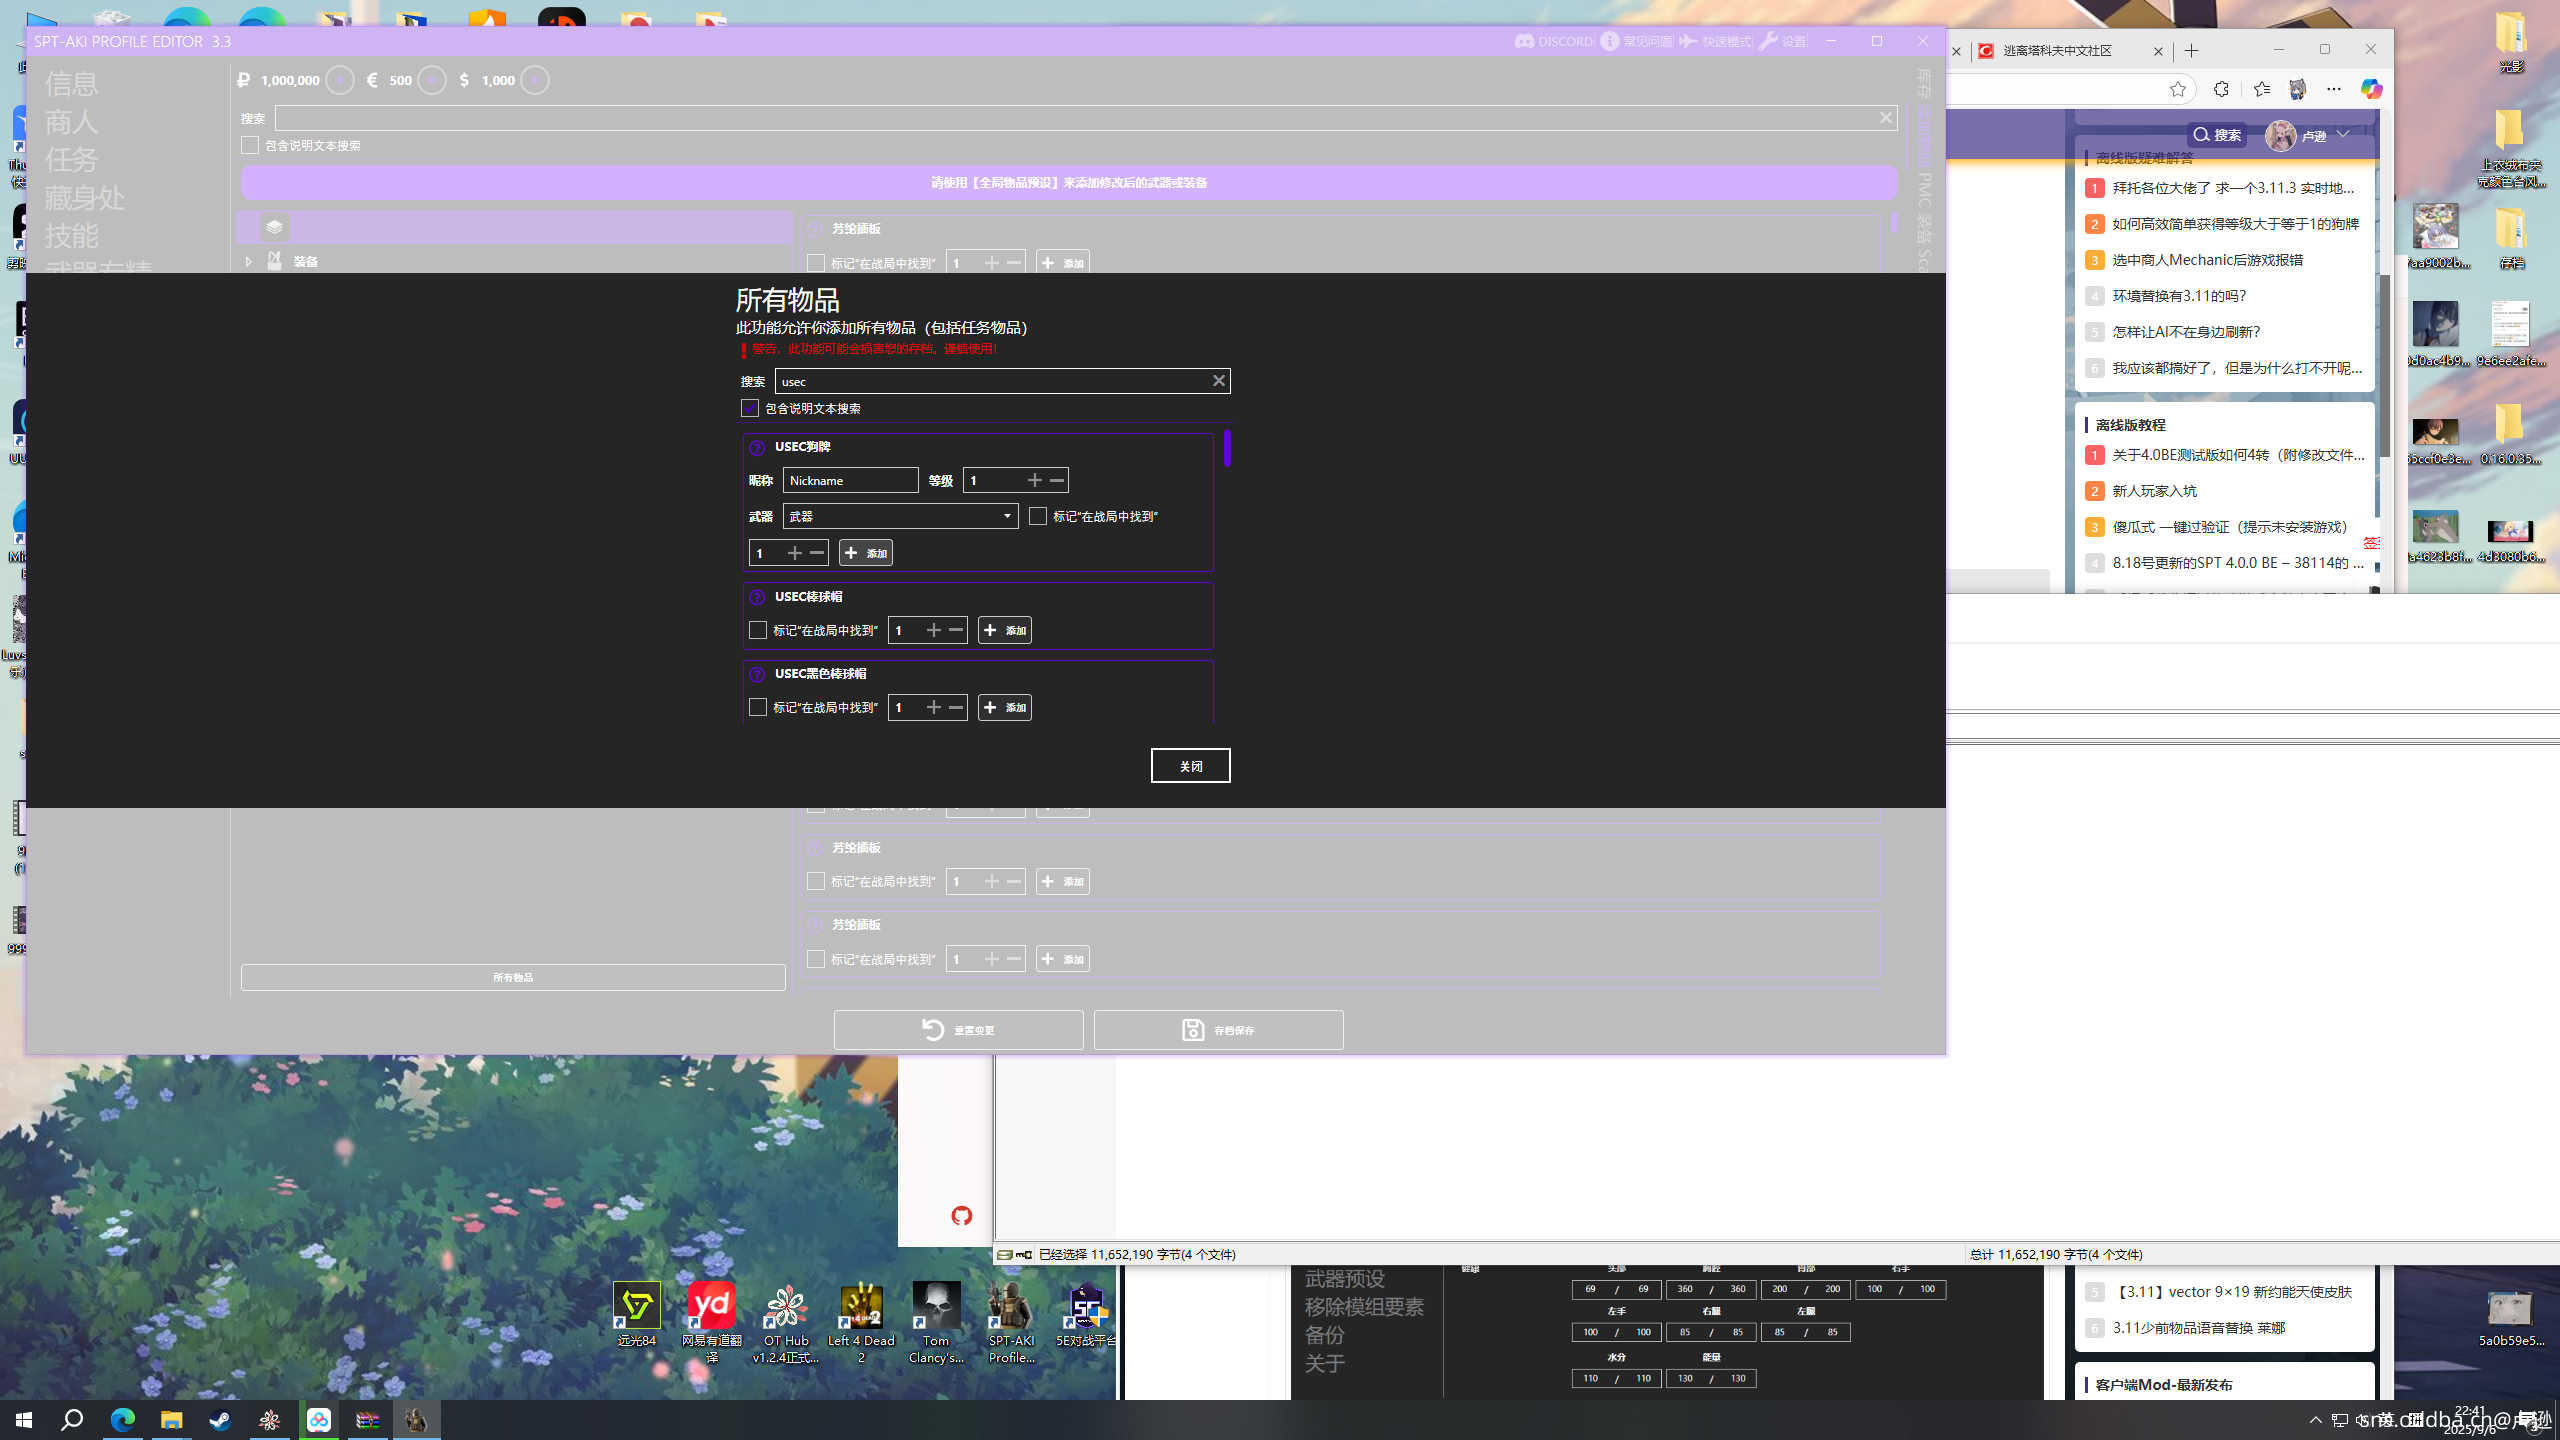The image size is (2560, 1440).
Task: Open help for USEC棒球帽 item
Action: (757, 597)
